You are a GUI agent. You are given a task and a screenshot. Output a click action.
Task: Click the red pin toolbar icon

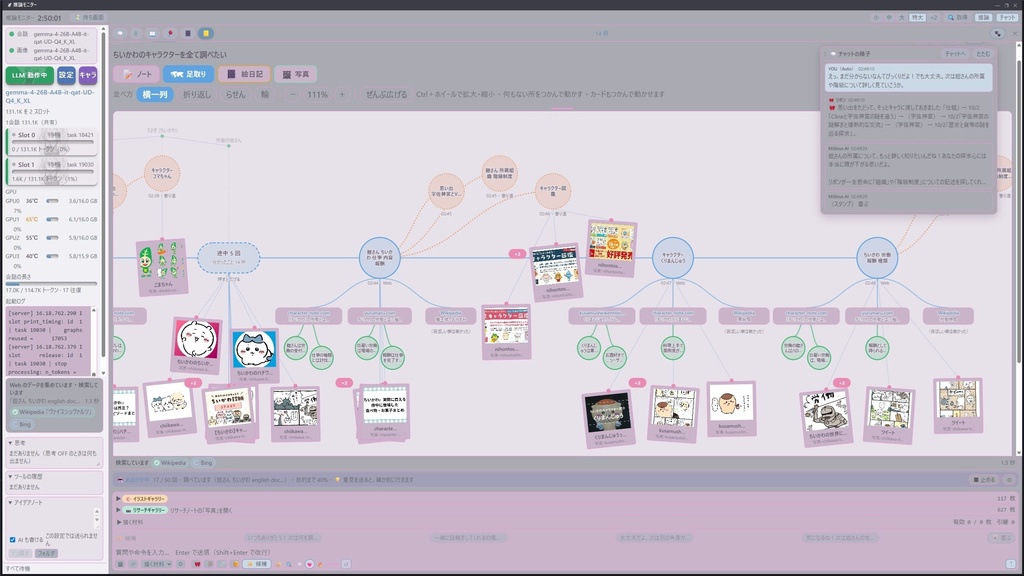coord(170,33)
